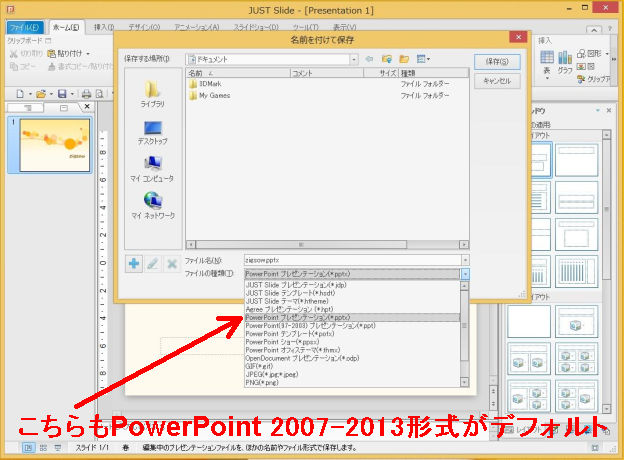Click the blue plus add-place button
Image resolution: width=624 pixels, height=460 pixels.
click(x=134, y=263)
